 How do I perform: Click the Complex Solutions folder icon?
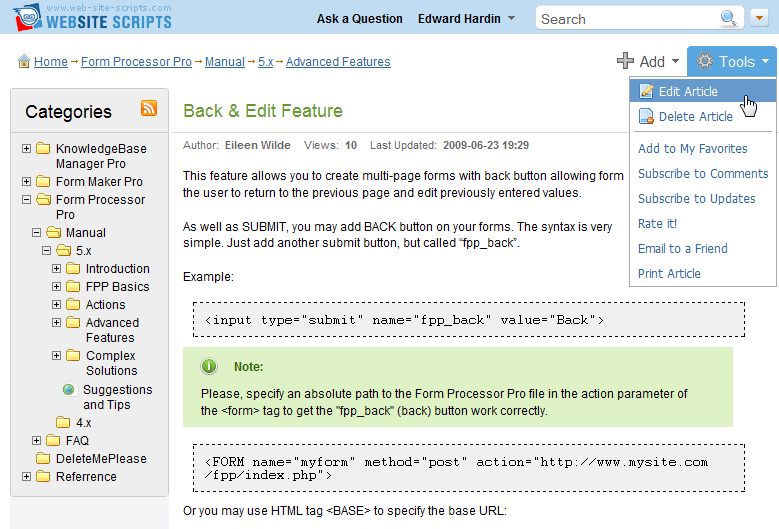point(73,355)
